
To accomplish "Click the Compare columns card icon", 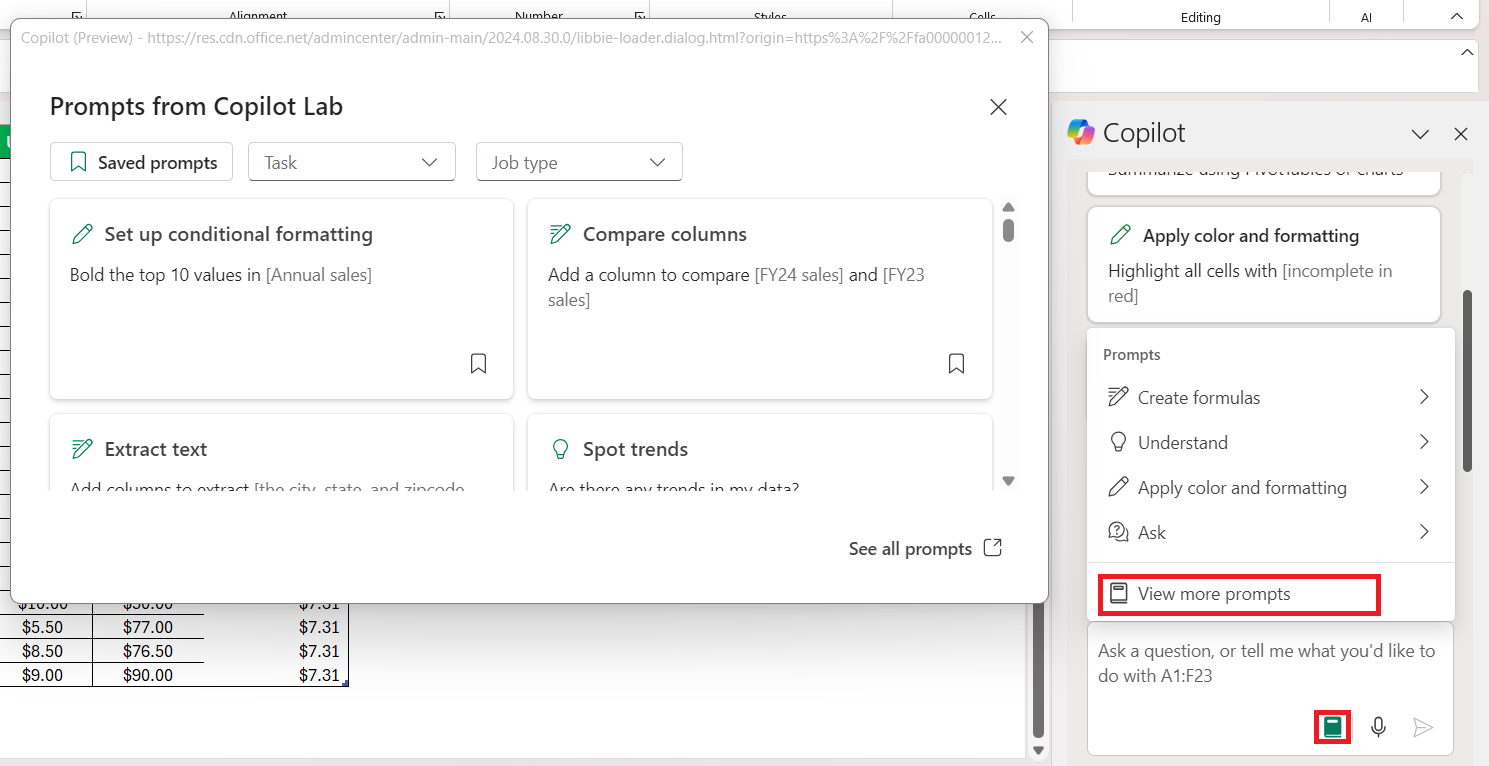I will pyautogui.click(x=560, y=234).
